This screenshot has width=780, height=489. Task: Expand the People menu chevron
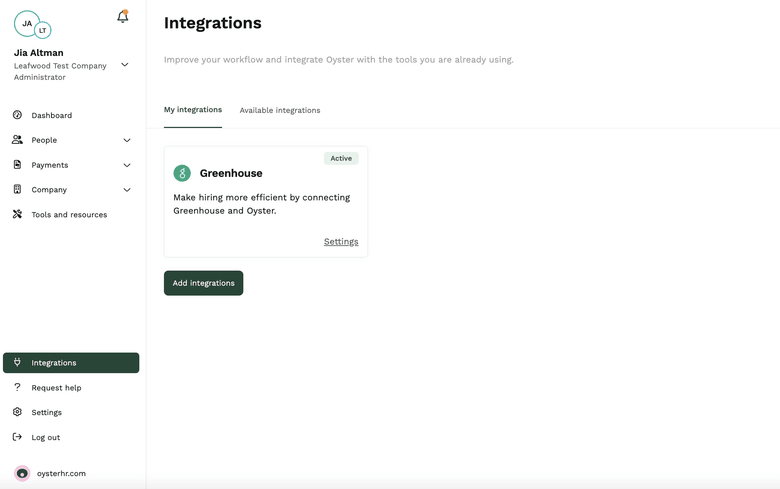(127, 140)
